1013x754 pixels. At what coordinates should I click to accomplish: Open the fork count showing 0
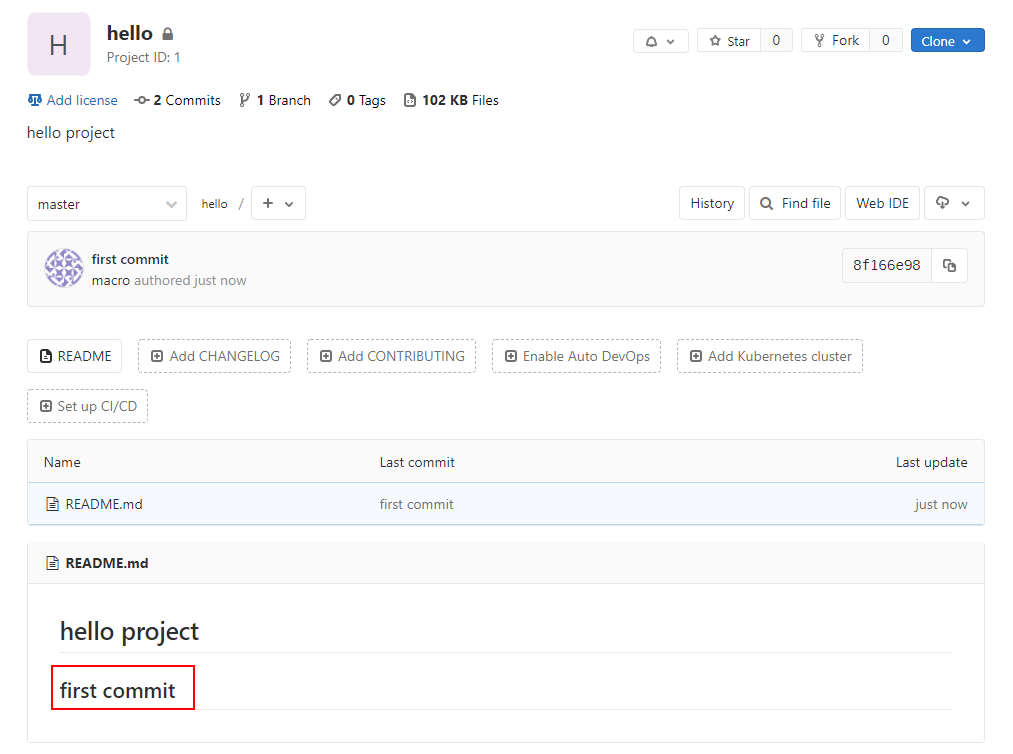click(886, 41)
